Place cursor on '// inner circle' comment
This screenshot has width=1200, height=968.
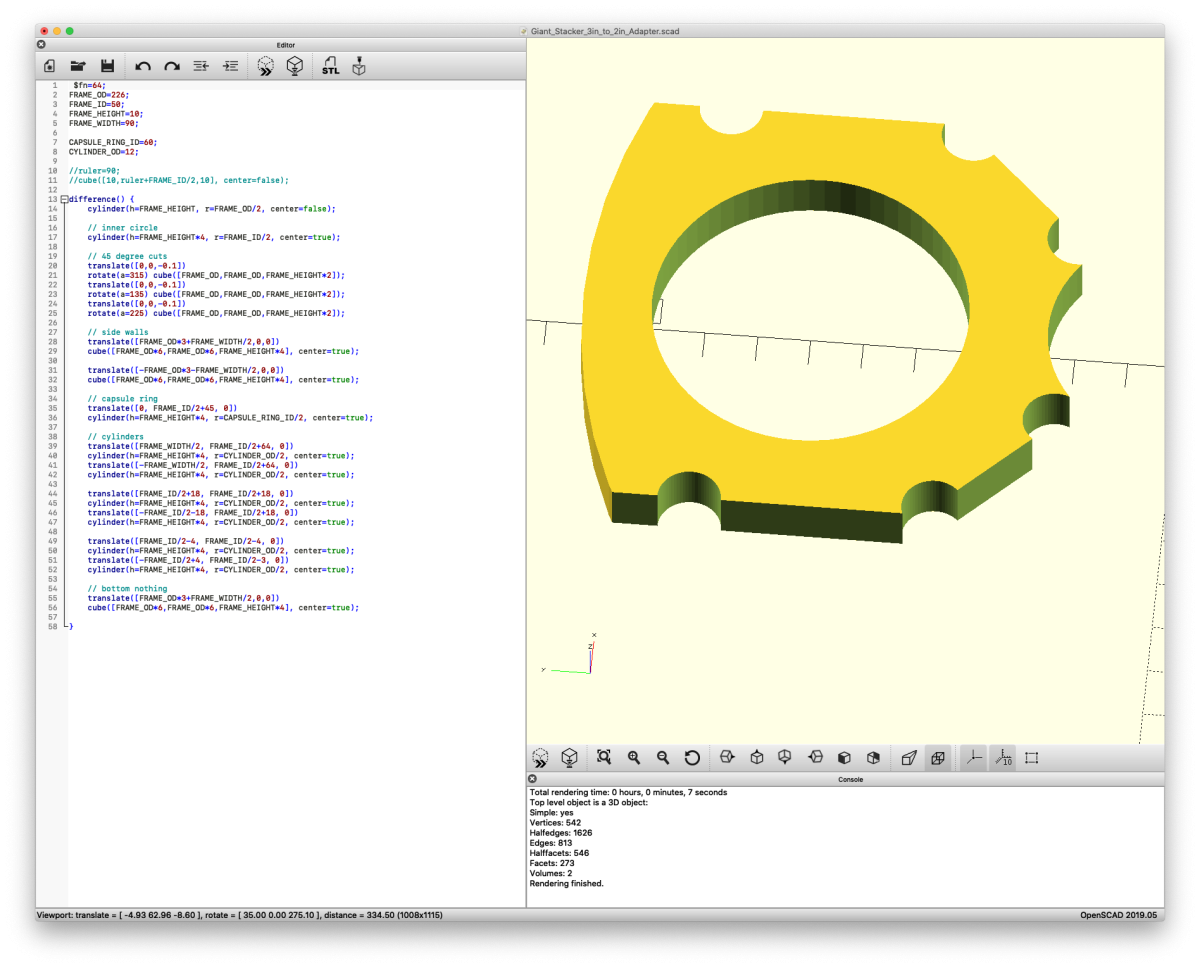[122, 228]
